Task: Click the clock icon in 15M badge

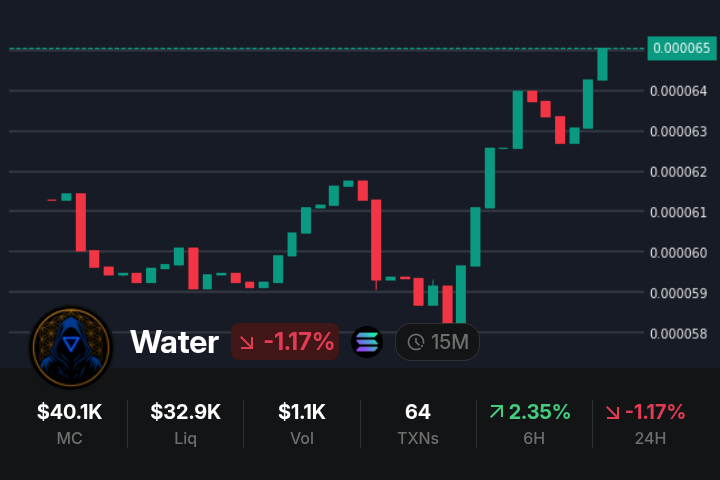Action: (x=416, y=343)
